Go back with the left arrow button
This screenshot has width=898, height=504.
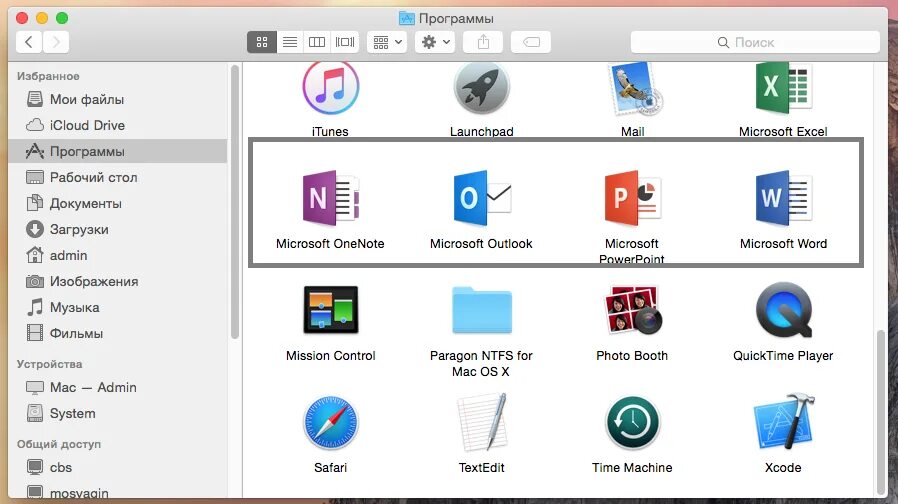tap(29, 42)
